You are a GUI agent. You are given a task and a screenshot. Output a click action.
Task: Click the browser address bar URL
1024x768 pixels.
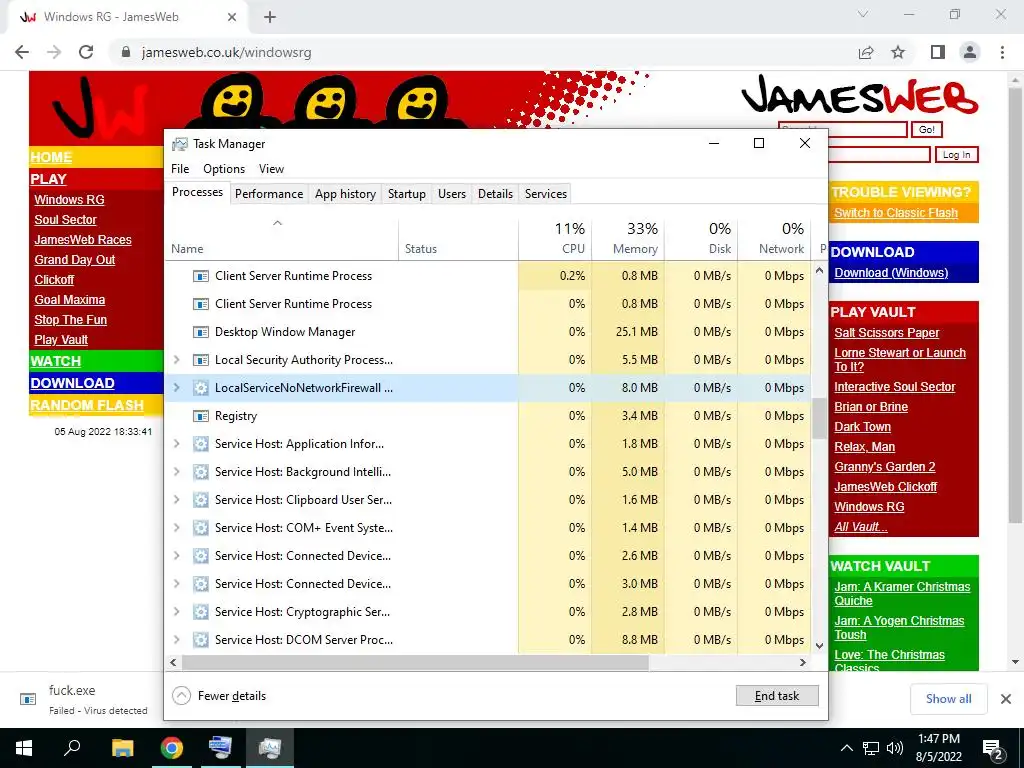(x=227, y=52)
